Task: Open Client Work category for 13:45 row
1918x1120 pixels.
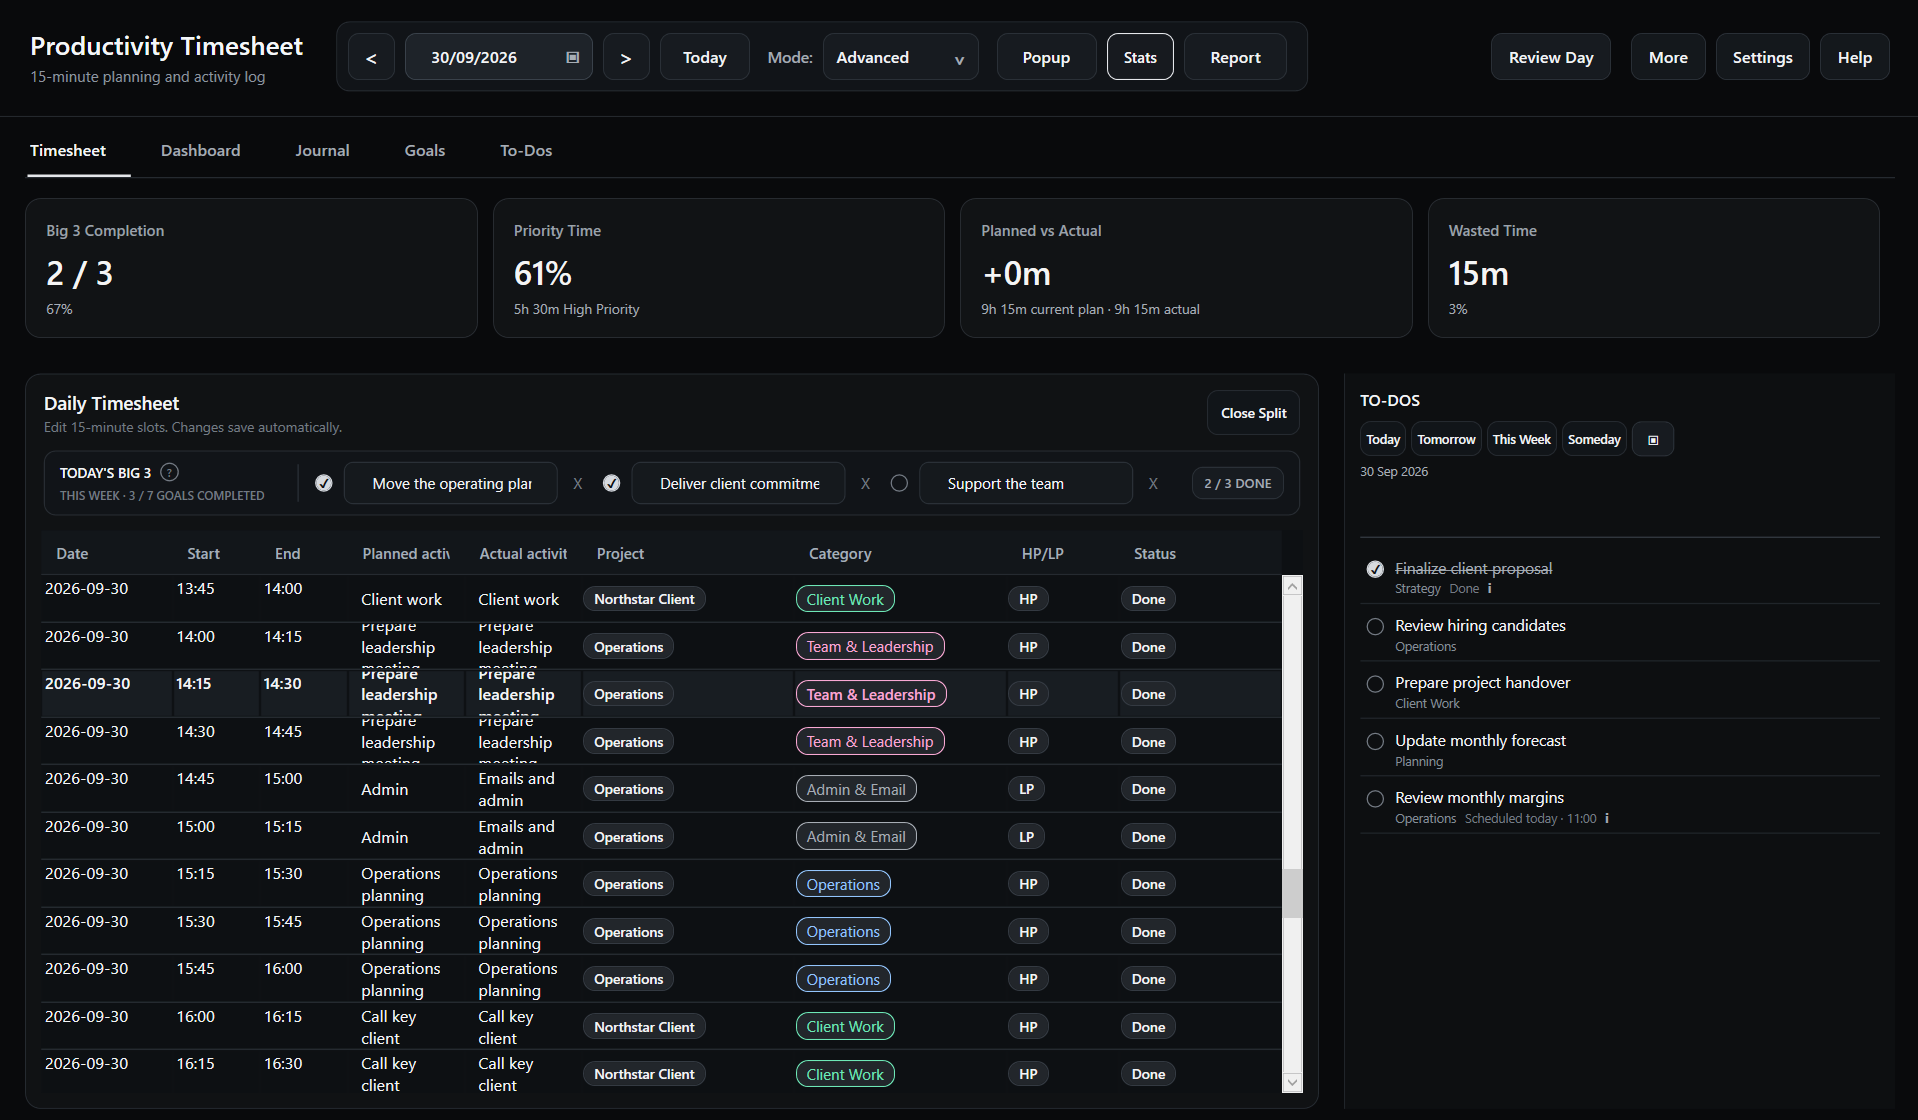Action: 845,599
